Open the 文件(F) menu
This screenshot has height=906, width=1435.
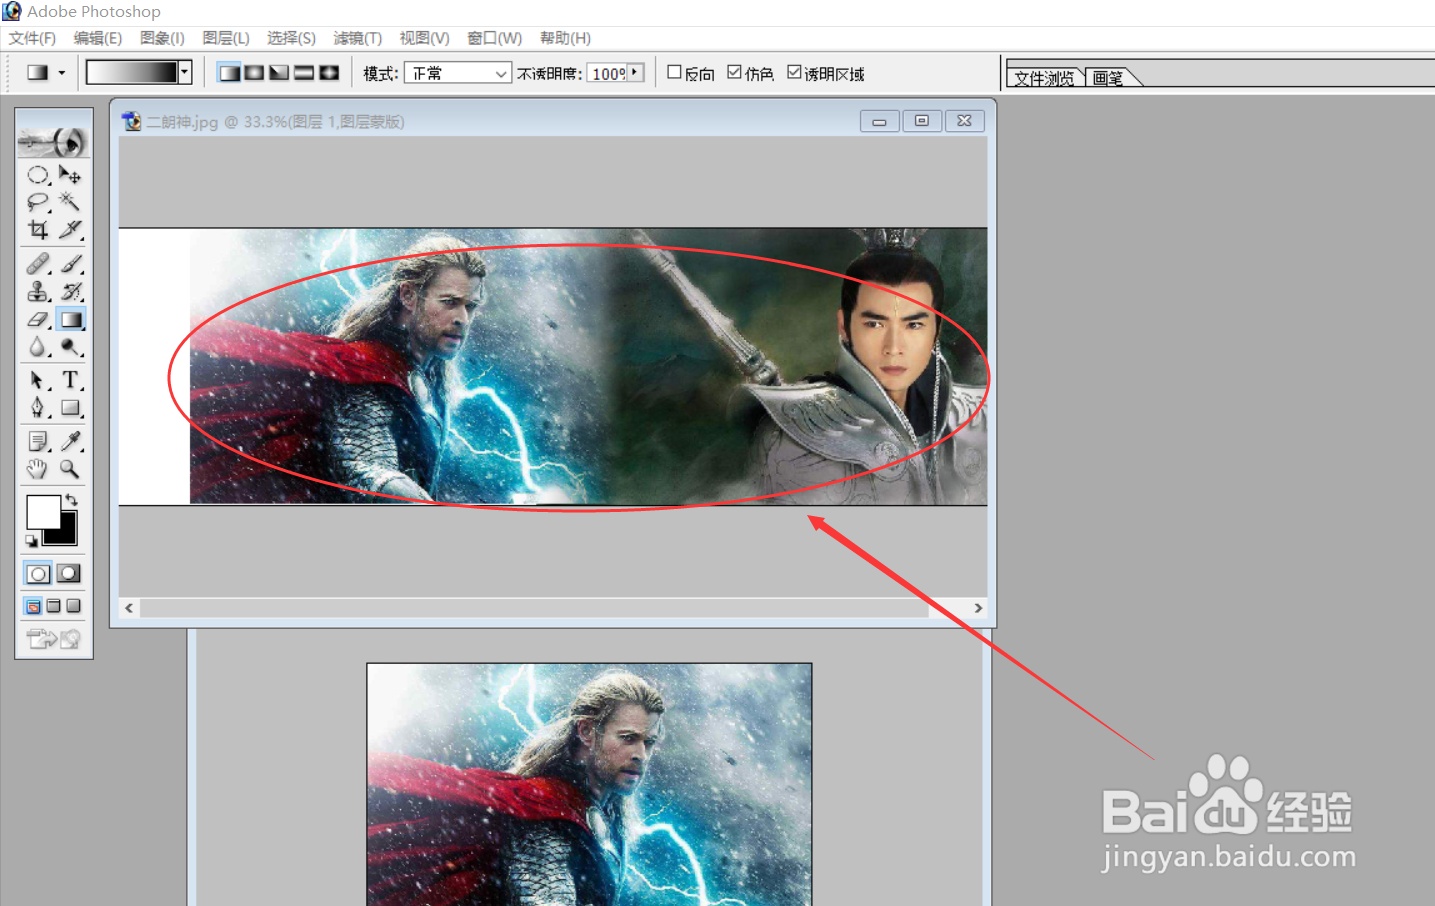pyautogui.click(x=32, y=38)
